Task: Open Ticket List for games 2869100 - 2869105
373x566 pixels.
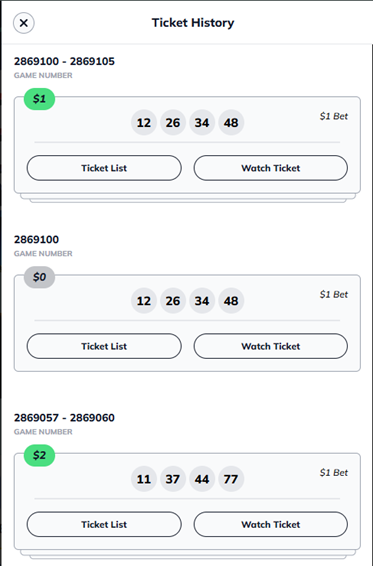Action: point(104,168)
